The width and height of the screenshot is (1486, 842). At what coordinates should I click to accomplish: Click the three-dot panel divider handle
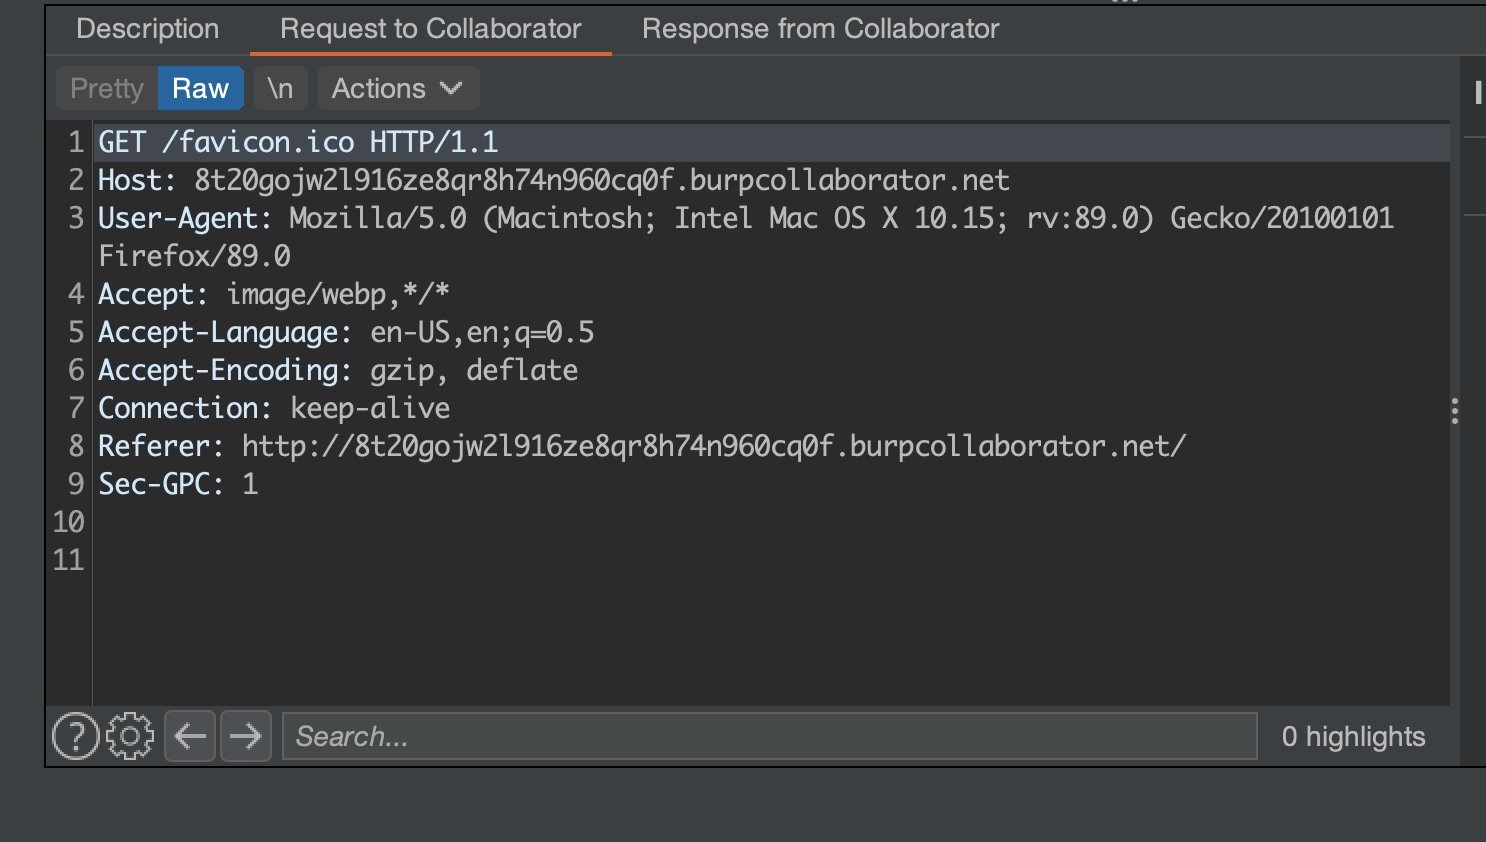point(1455,411)
